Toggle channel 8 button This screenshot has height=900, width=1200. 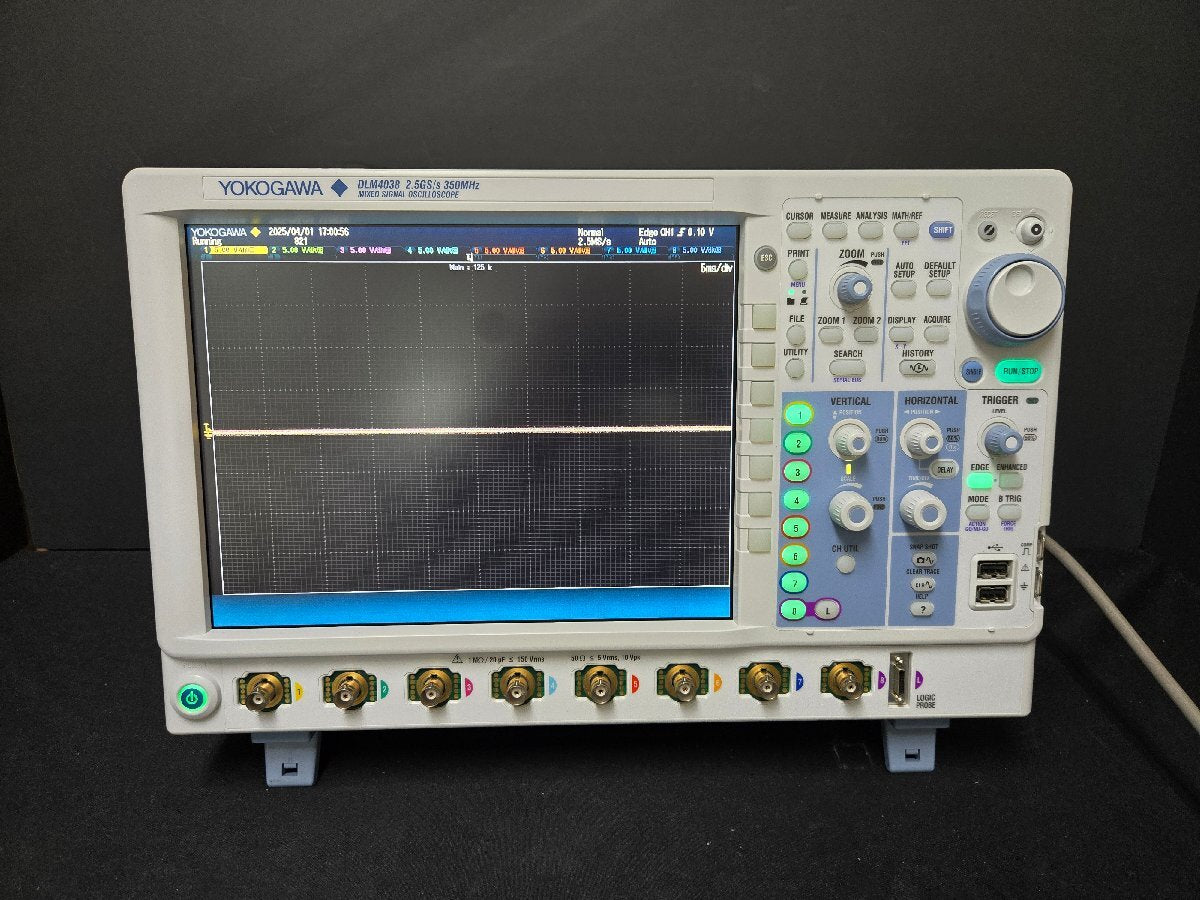tap(794, 609)
